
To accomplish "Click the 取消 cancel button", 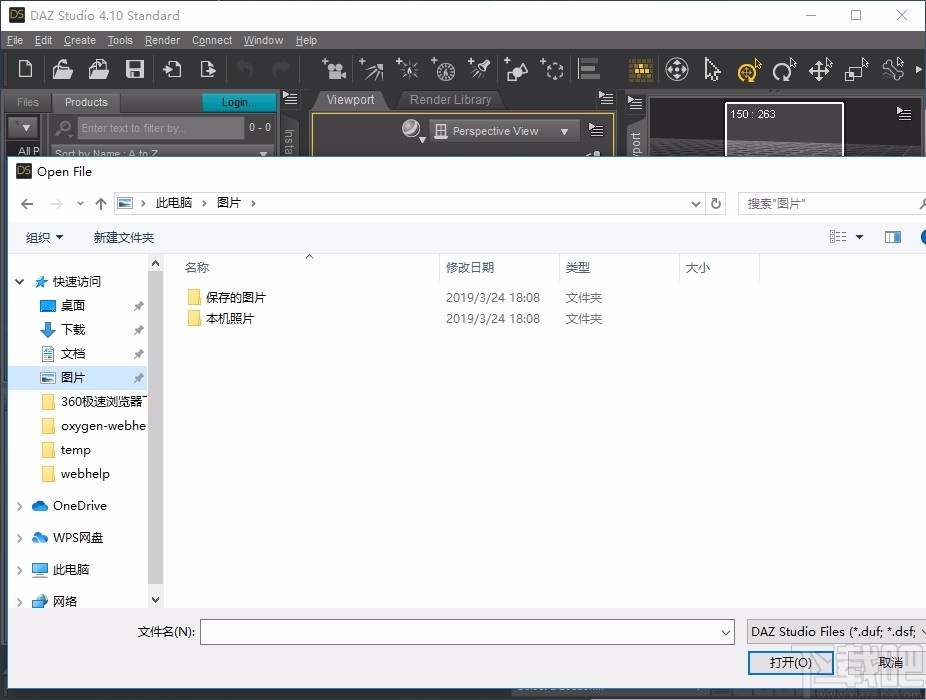I will [x=891, y=663].
